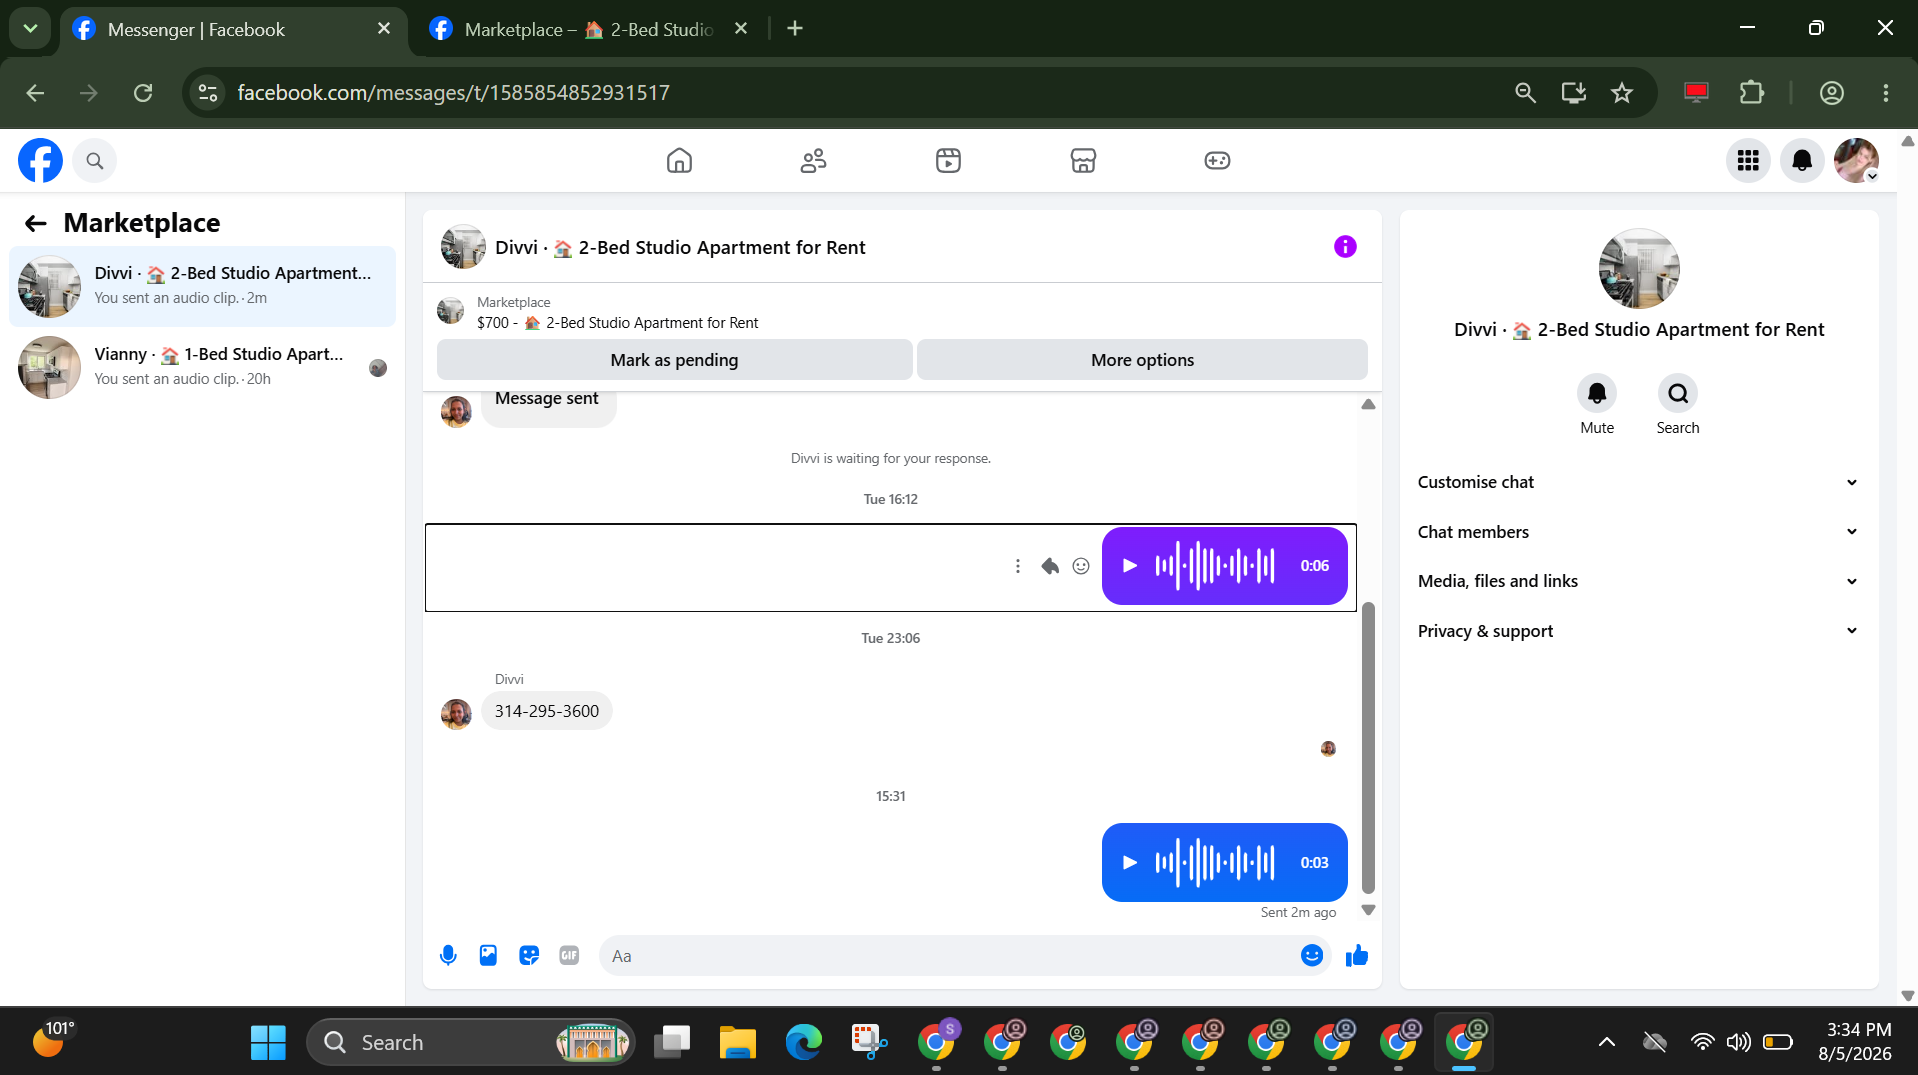
Task: Click the 314-295-3600 message bubble
Action: click(547, 711)
